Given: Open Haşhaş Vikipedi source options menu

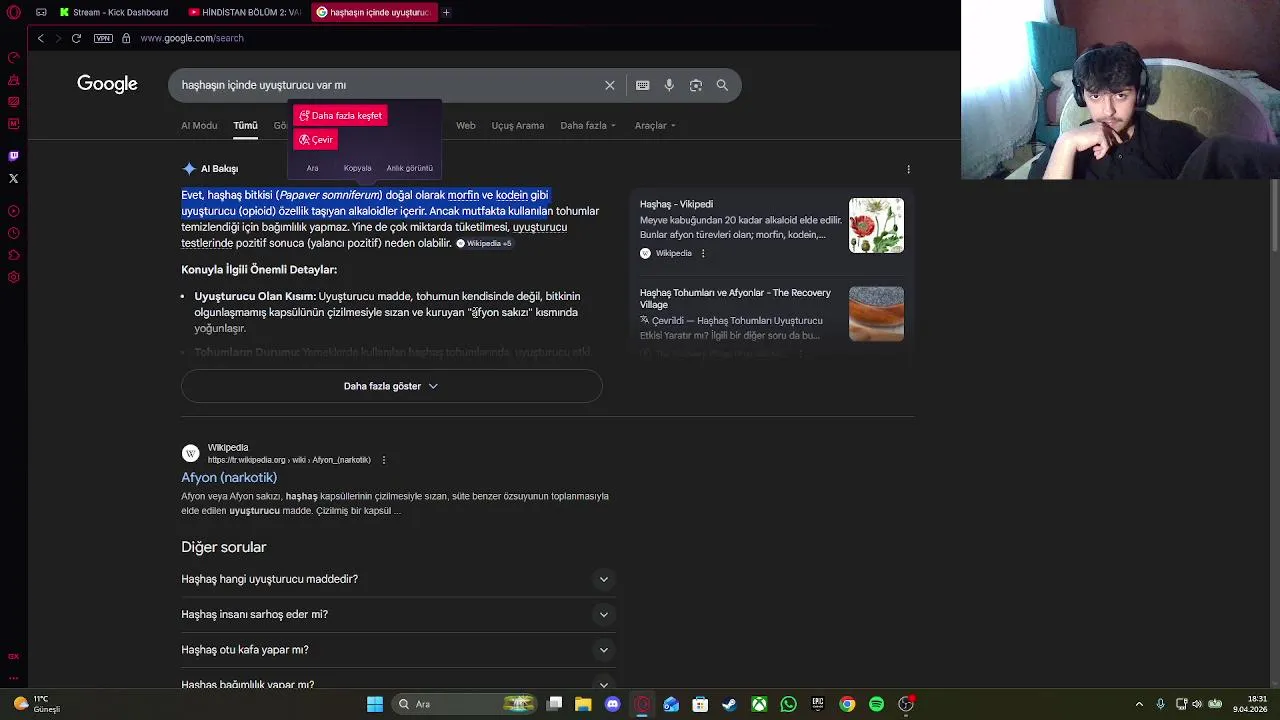Looking at the screenshot, I should click(703, 253).
